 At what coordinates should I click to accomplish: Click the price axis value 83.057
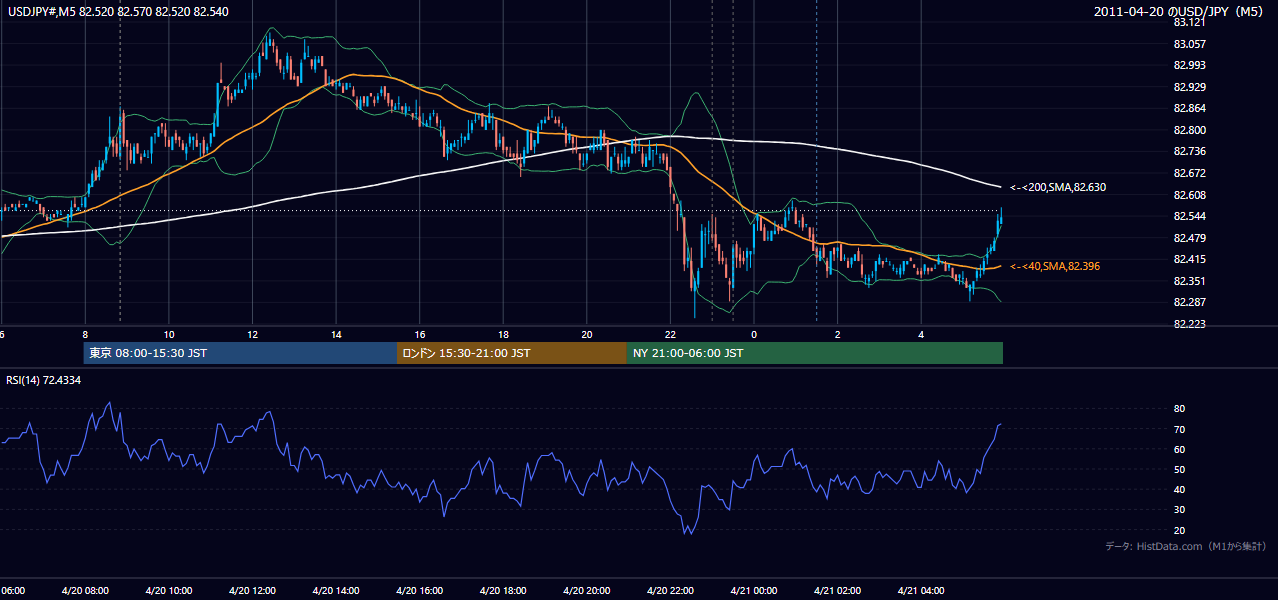coord(1190,44)
